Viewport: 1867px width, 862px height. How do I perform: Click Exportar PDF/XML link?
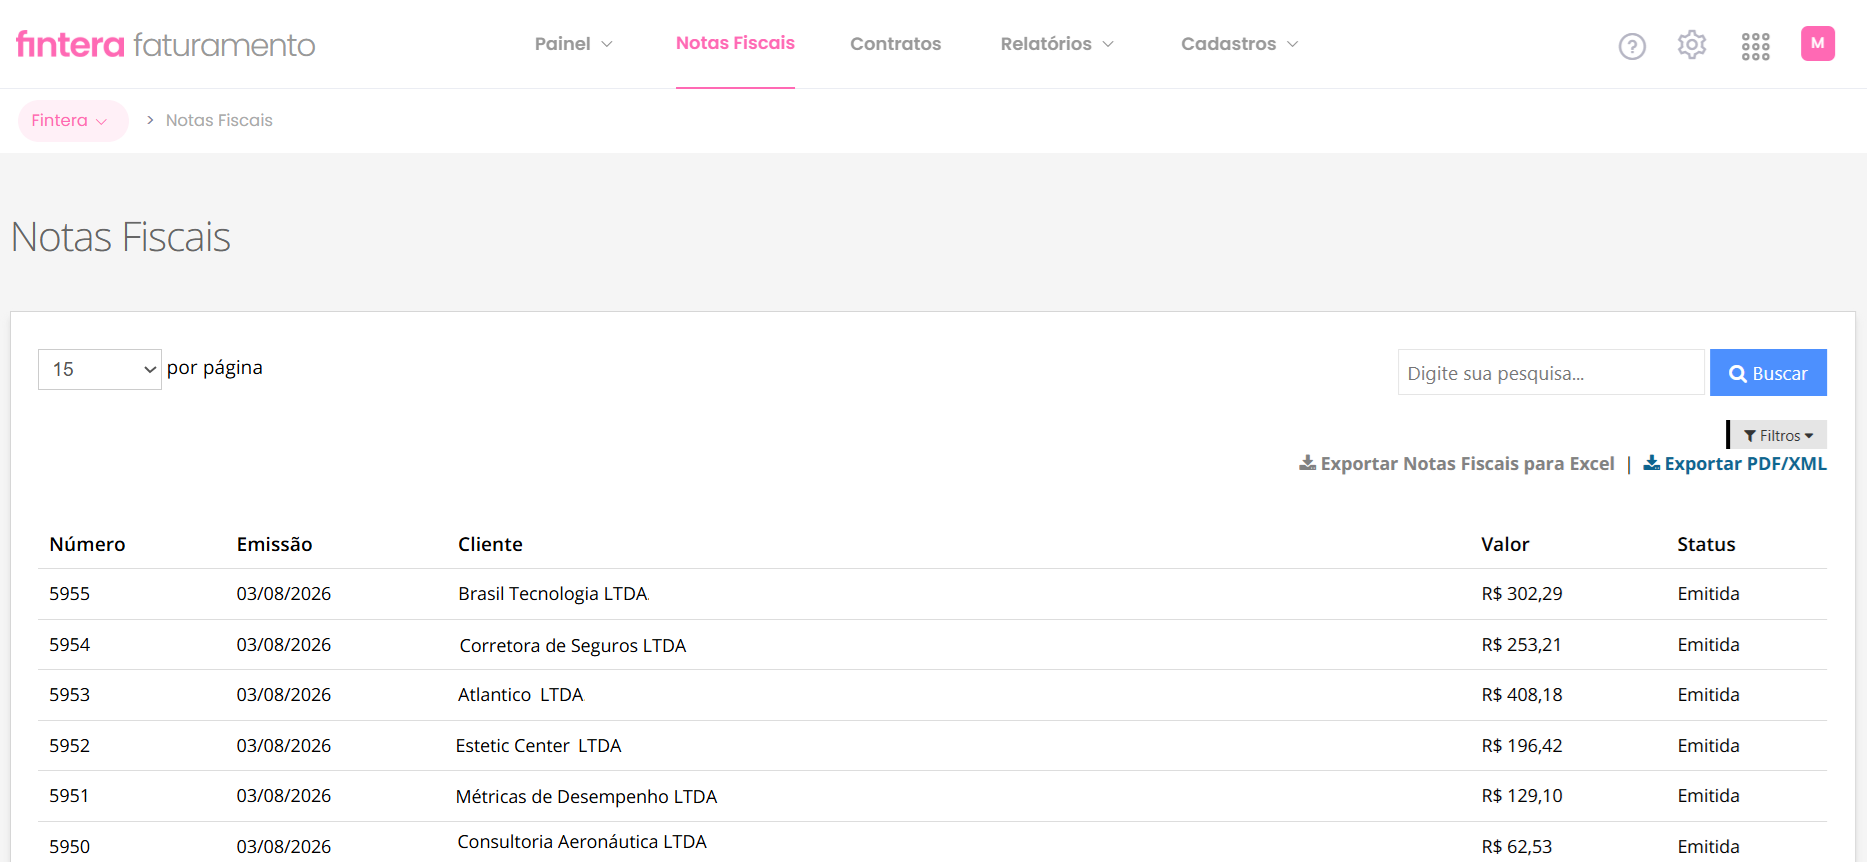coord(1735,463)
